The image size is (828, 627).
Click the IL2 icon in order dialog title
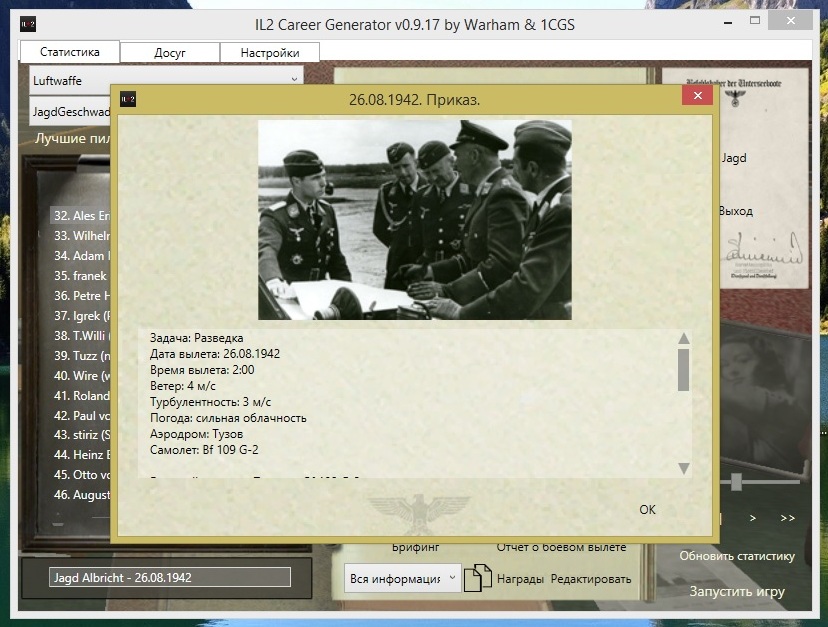click(128, 99)
